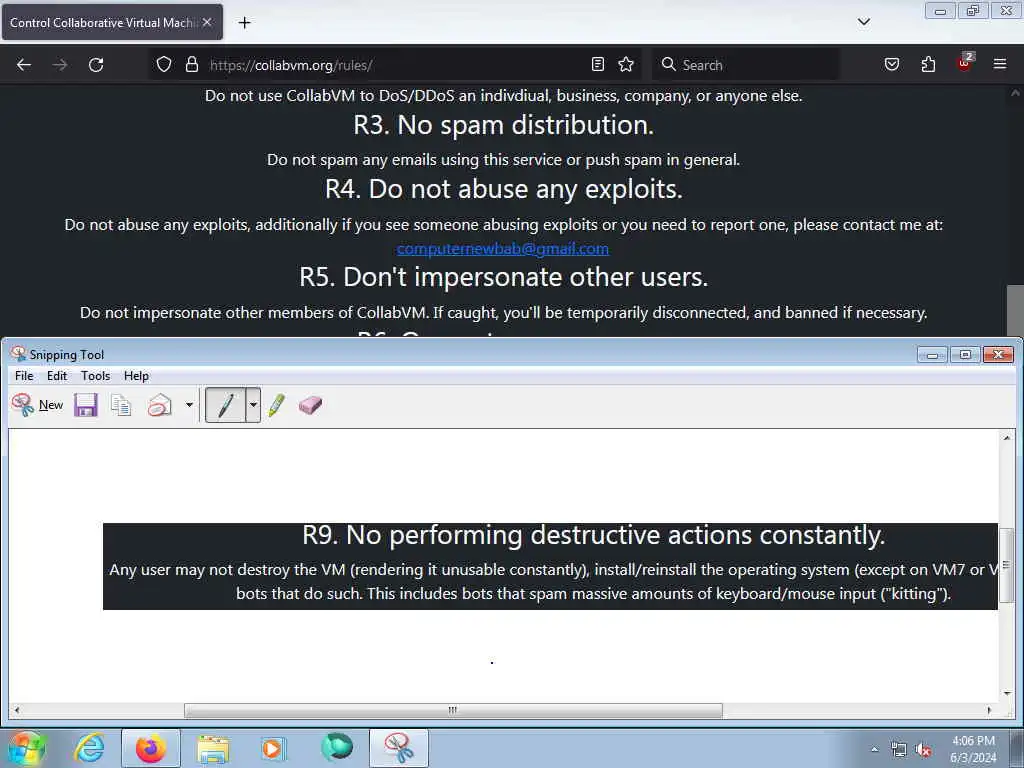The width and height of the screenshot is (1024, 768).
Task: Start a New snip in Snipping Tool
Action: (38, 405)
